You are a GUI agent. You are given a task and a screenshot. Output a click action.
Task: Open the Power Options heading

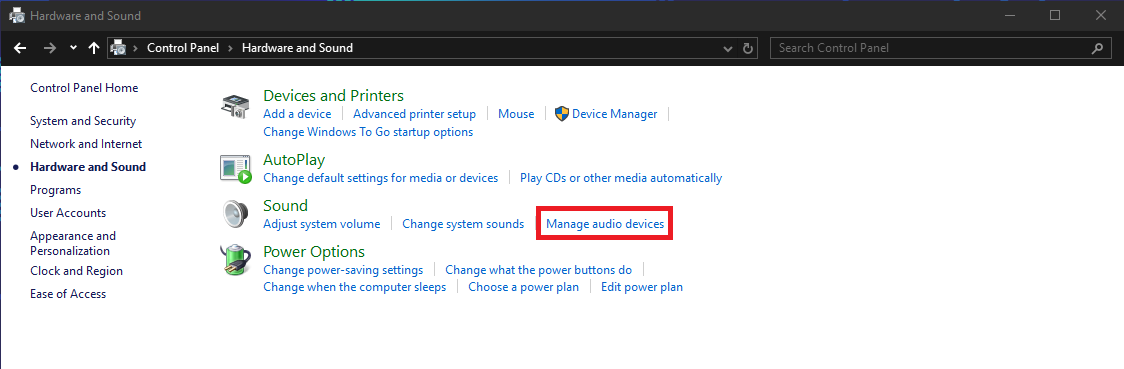pyautogui.click(x=314, y=251)
